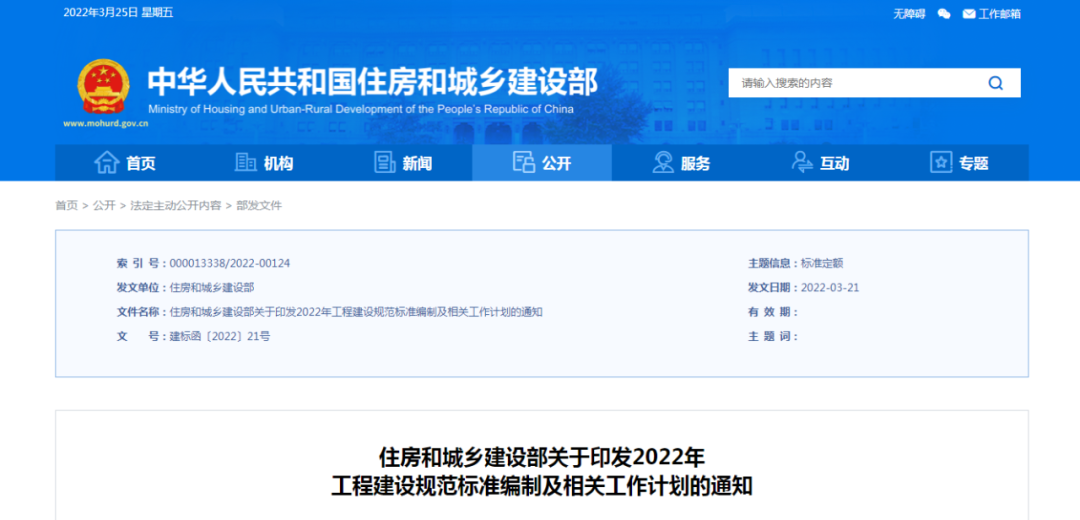Click the 公开 breadcrumb link
The width and height of the screenshot is (1080, 520).
tap(104, 205)
